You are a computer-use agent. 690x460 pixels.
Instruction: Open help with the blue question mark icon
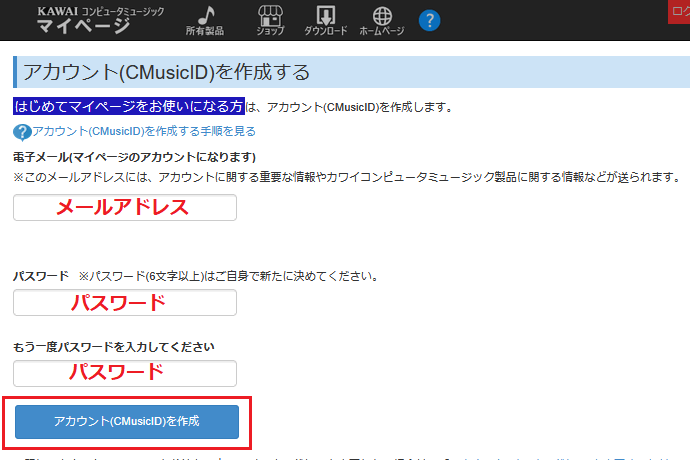click(430, 20)
